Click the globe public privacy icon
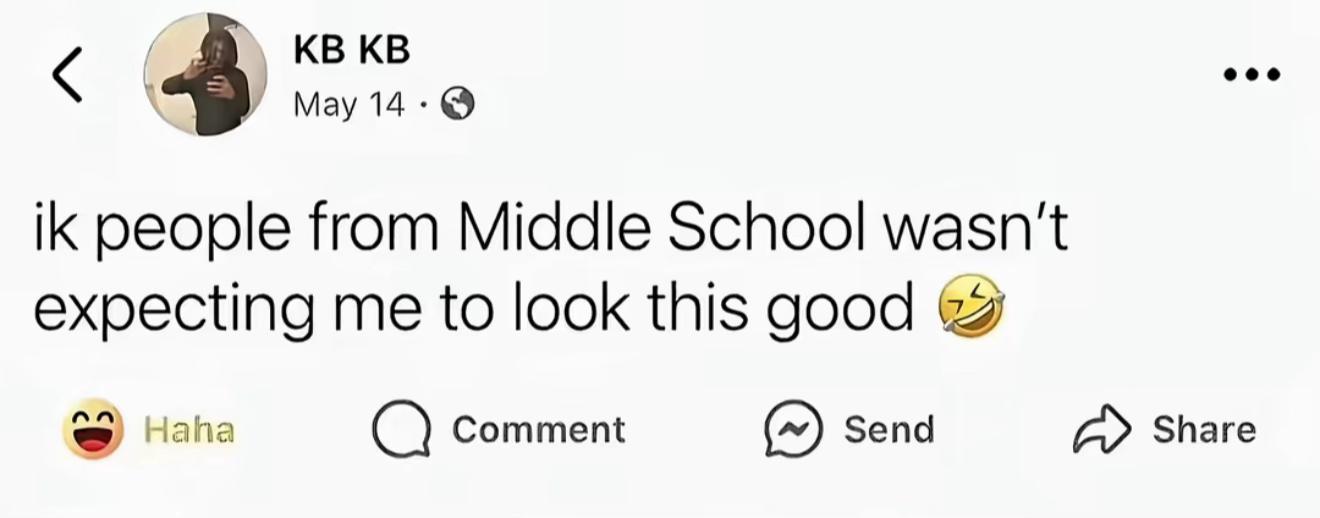The width and height of the screenshot is (1320, 518). point(457,105)
